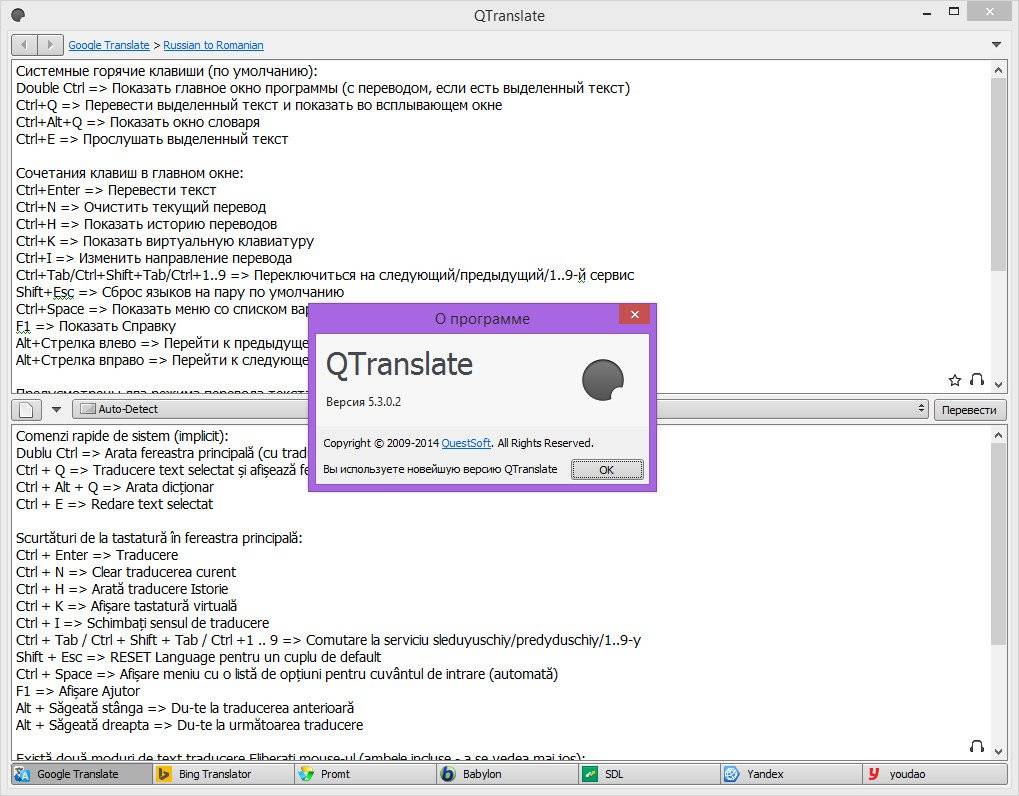Go back with the left navigation arrow
Viewport: 1019px width, 796px height.
pyautogui.click(x=24, y=45)
